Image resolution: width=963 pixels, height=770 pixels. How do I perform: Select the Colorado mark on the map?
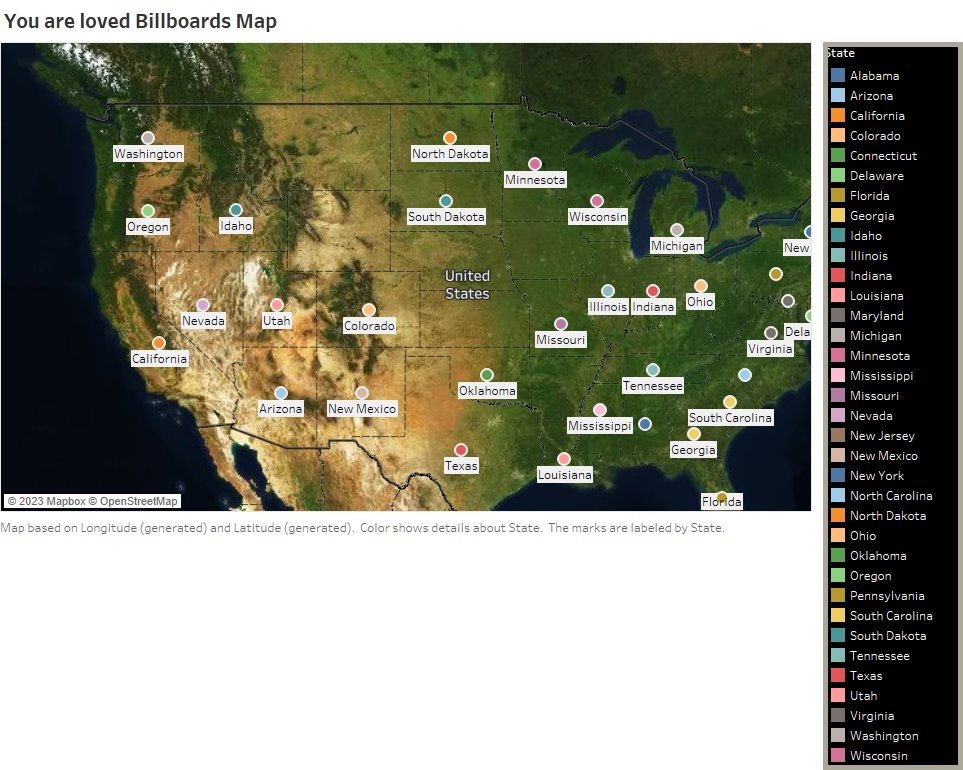point(368,311)
